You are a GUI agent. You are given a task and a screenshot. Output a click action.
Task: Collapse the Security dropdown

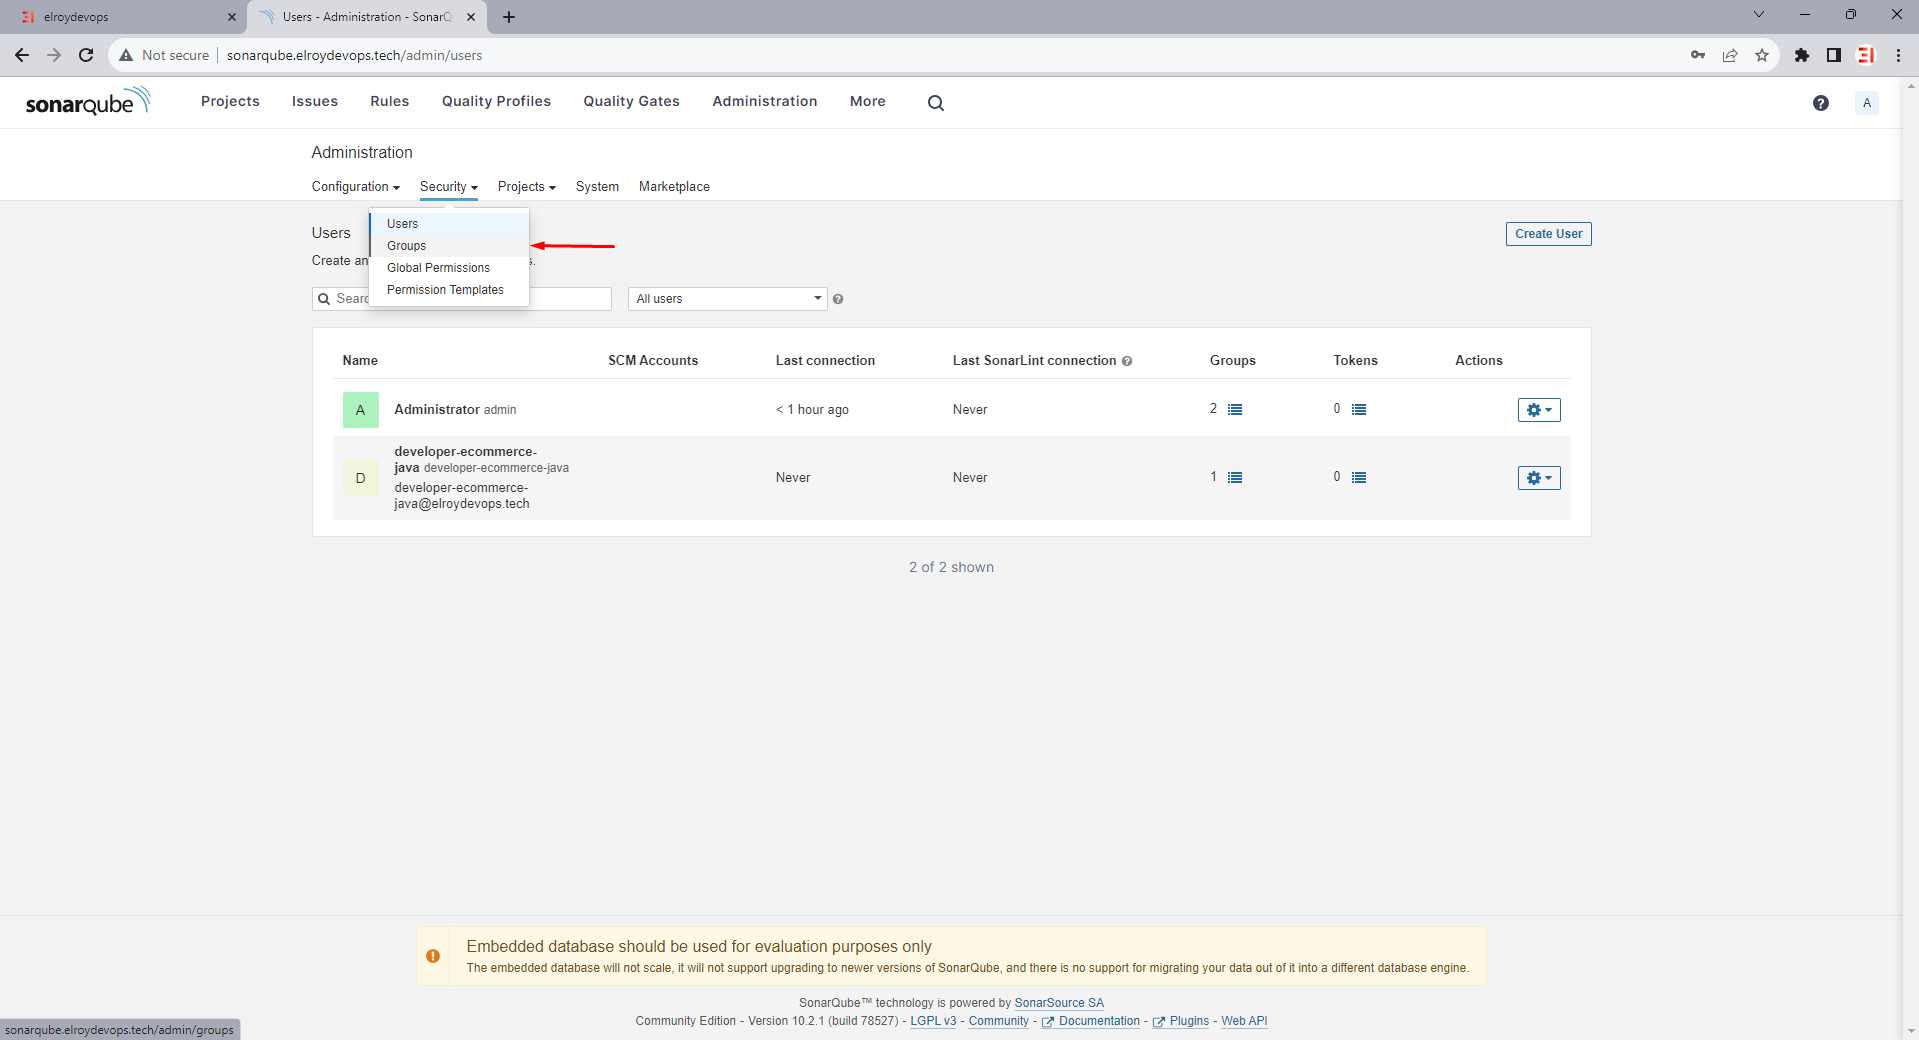point(449,187)
